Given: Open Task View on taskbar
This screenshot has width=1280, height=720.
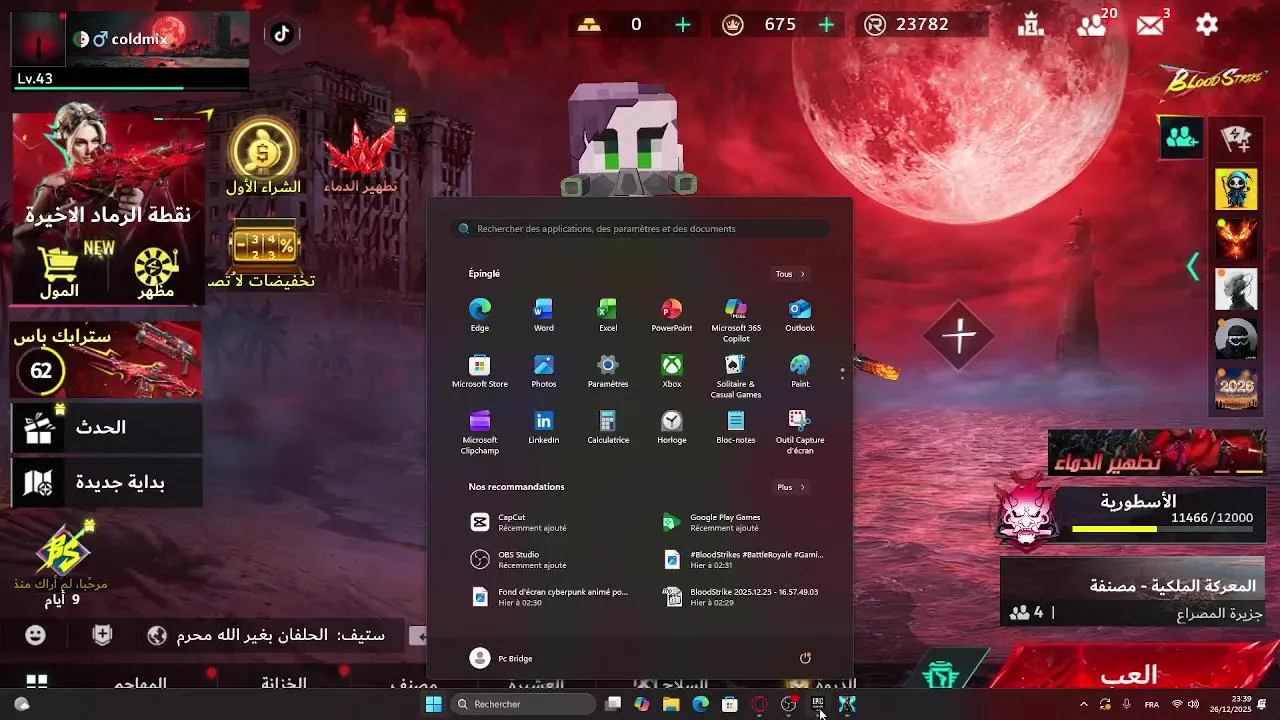Looking at the screenshot, I should pyautogui.click(x=613, y=704).
